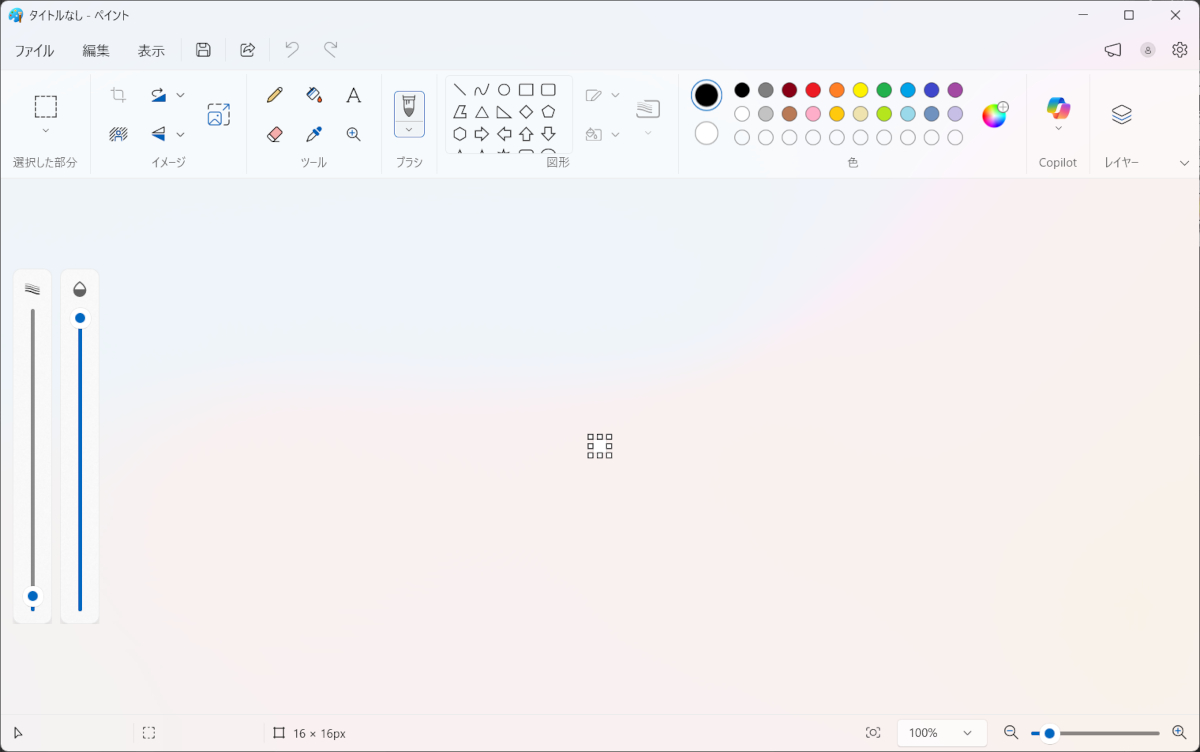Click the Flip image icon
Screen dimensions: 1200x752
coord(158,134)
